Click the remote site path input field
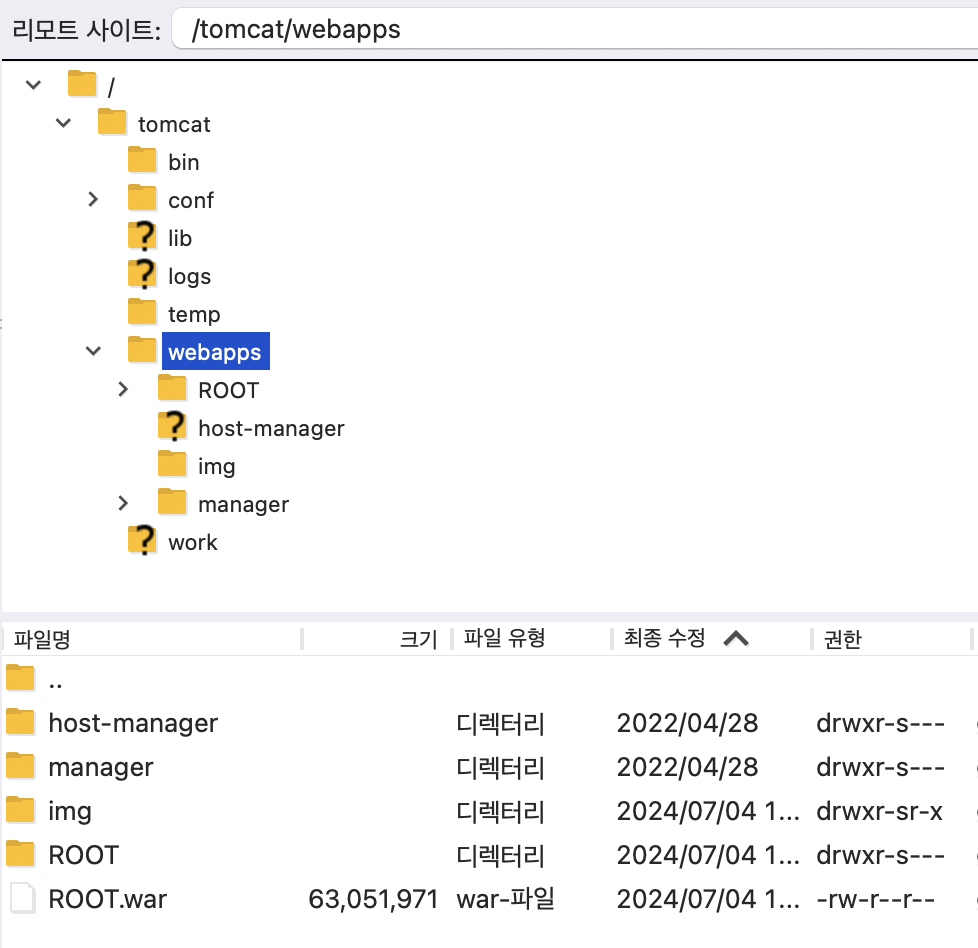 point(574,29)
